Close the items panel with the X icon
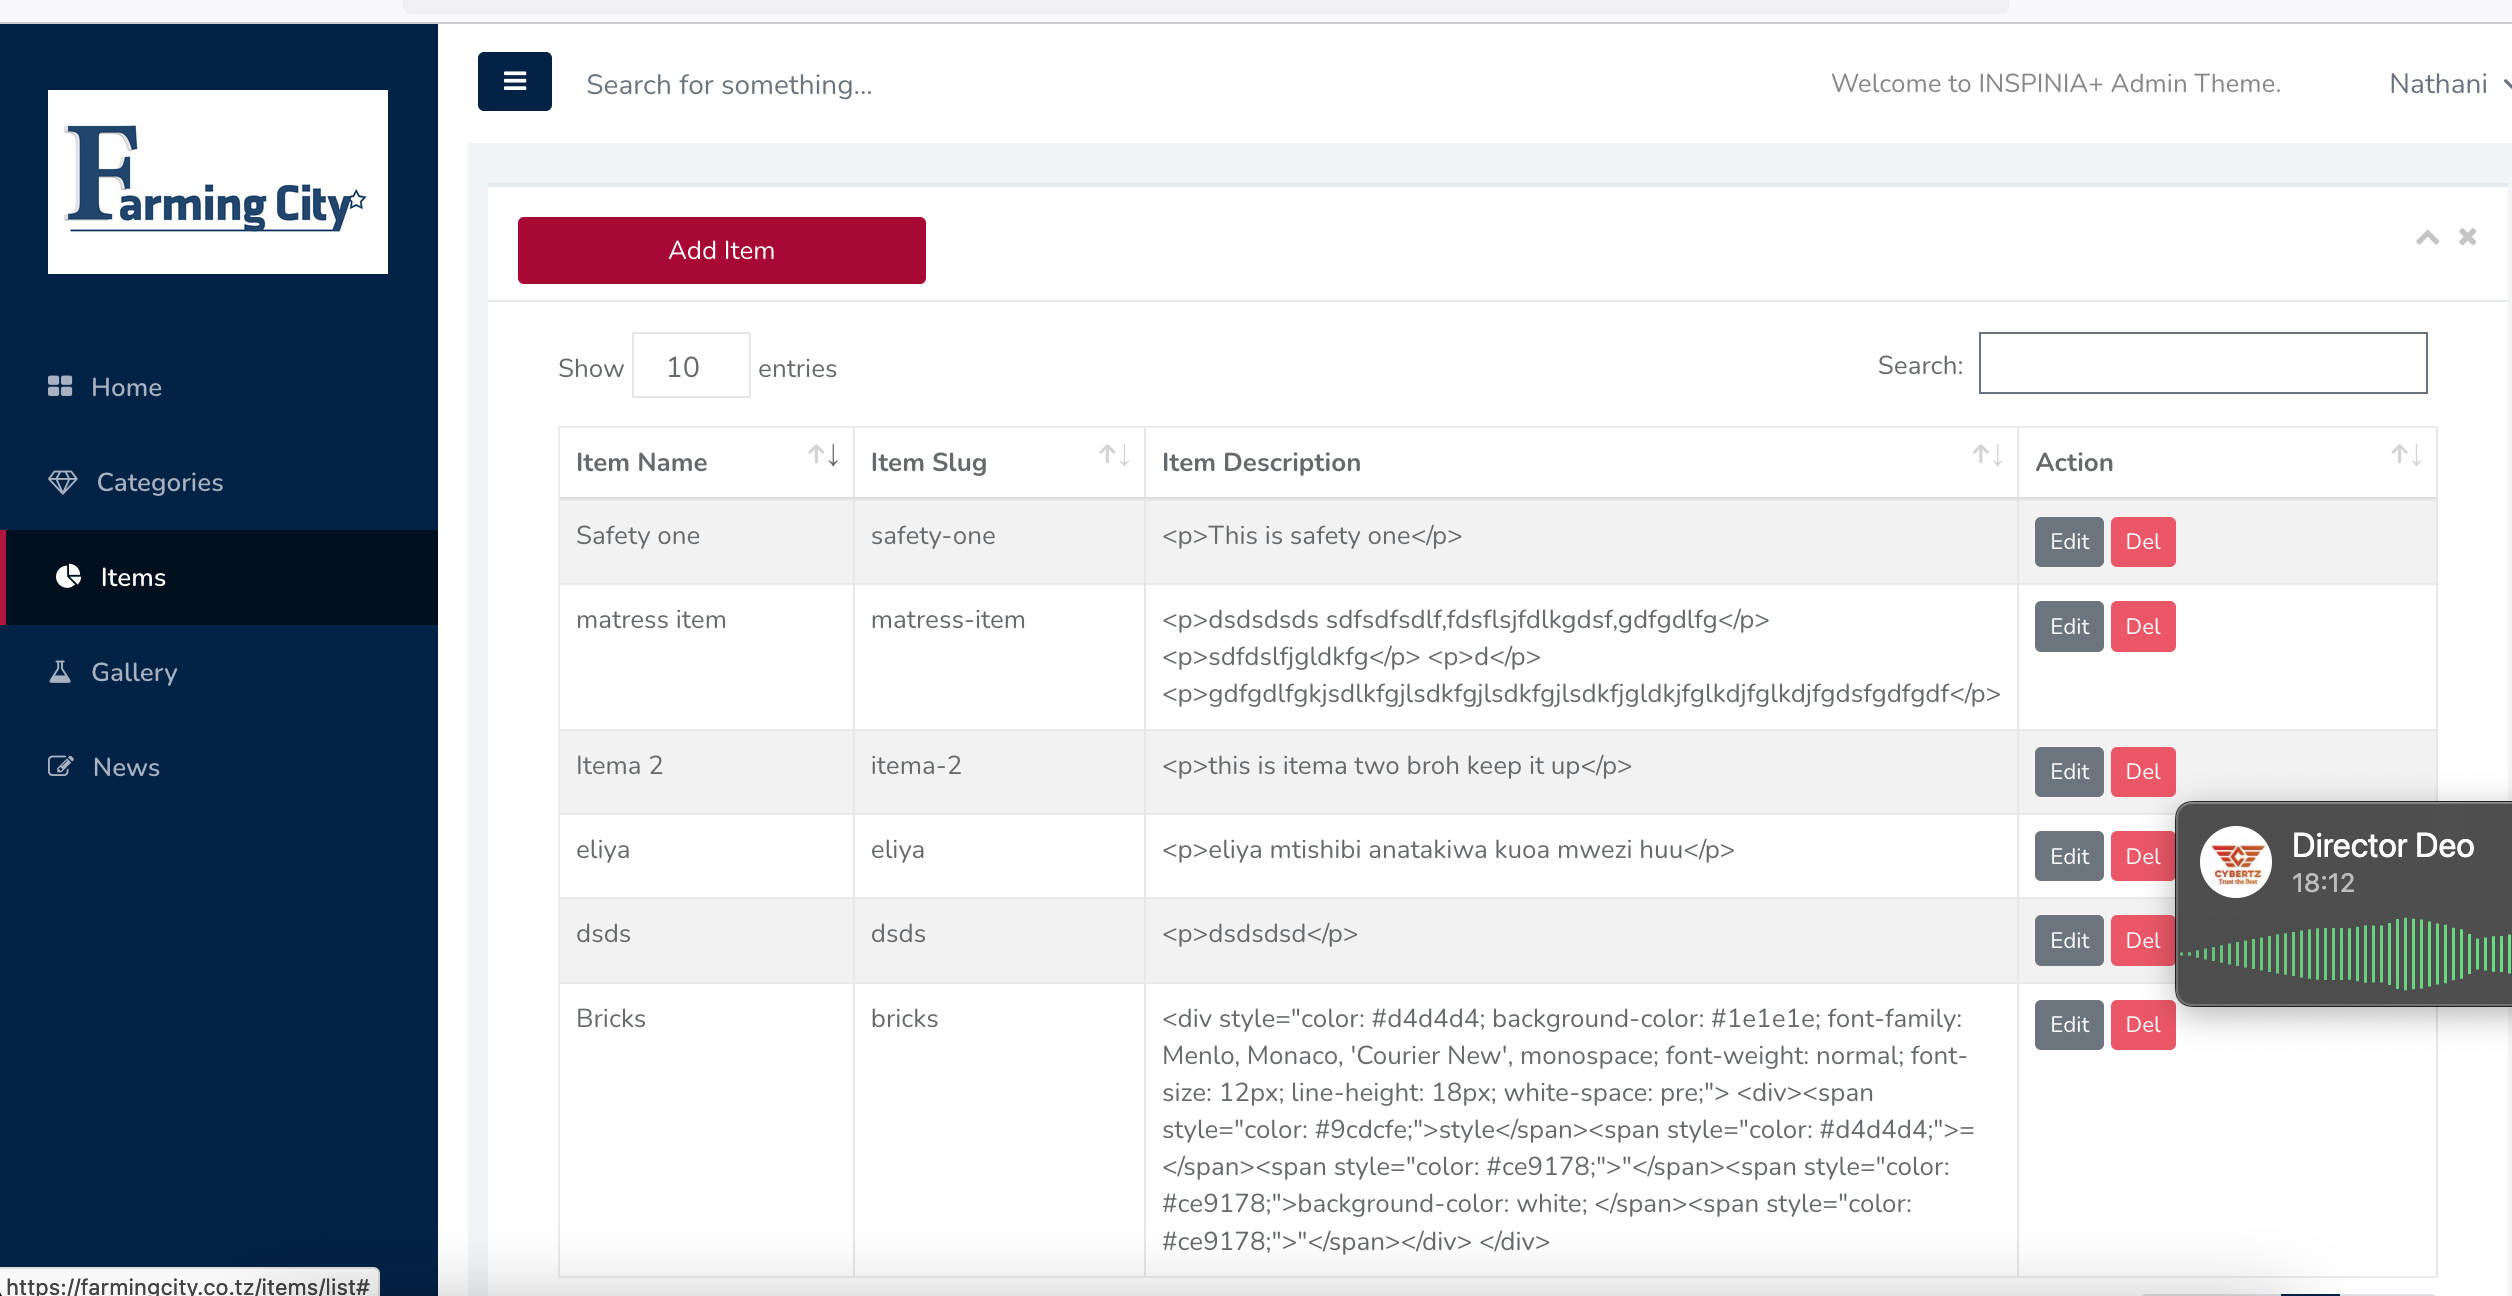 pos(2467,237)
